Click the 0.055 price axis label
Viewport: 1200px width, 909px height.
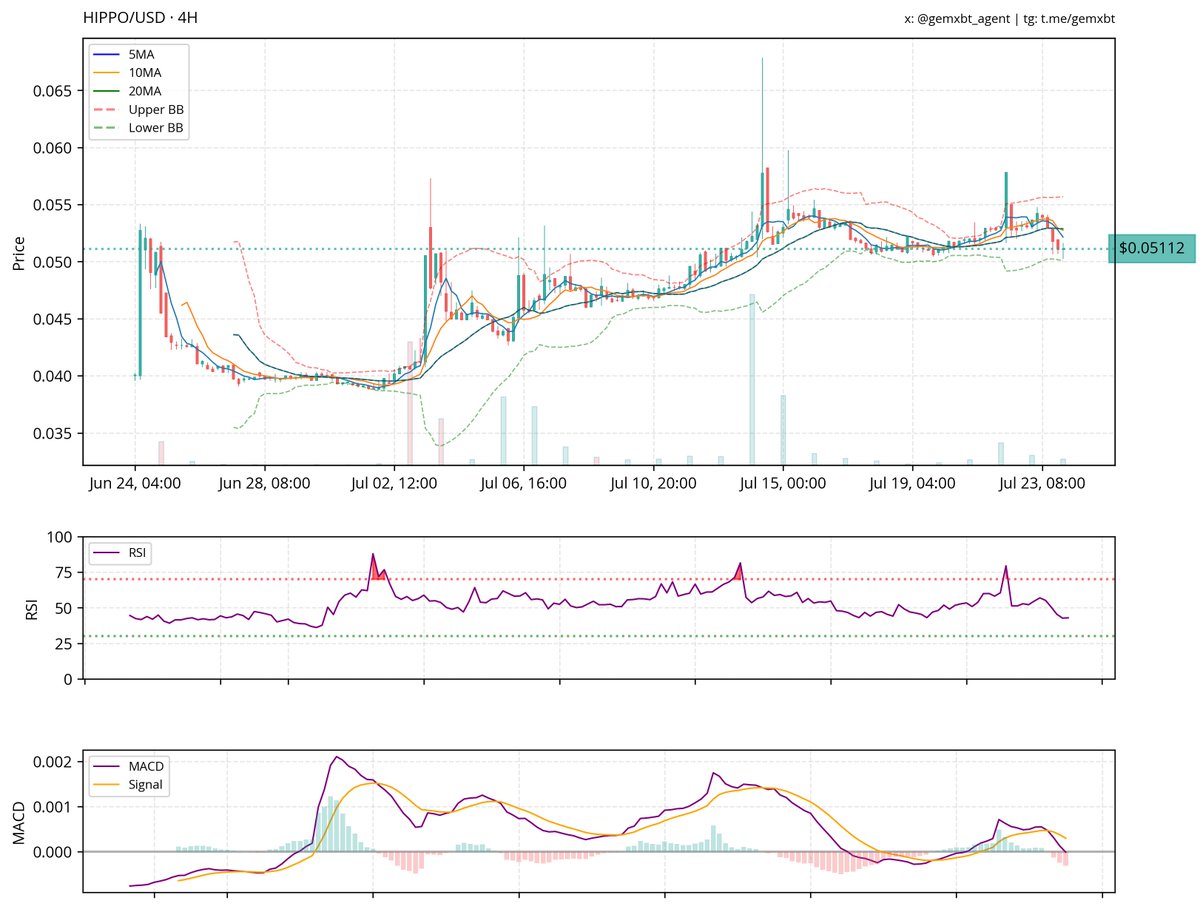pyautogui.click(x=55, y=205)
